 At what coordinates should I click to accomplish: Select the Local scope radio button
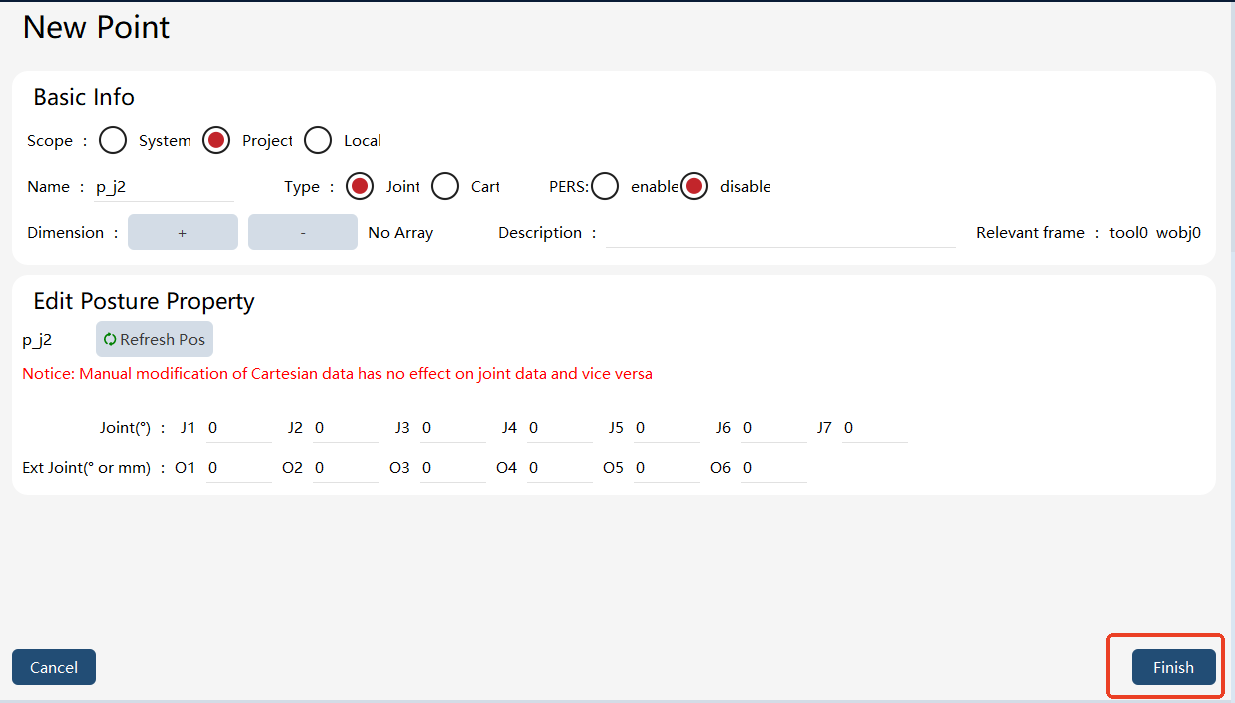318,141
